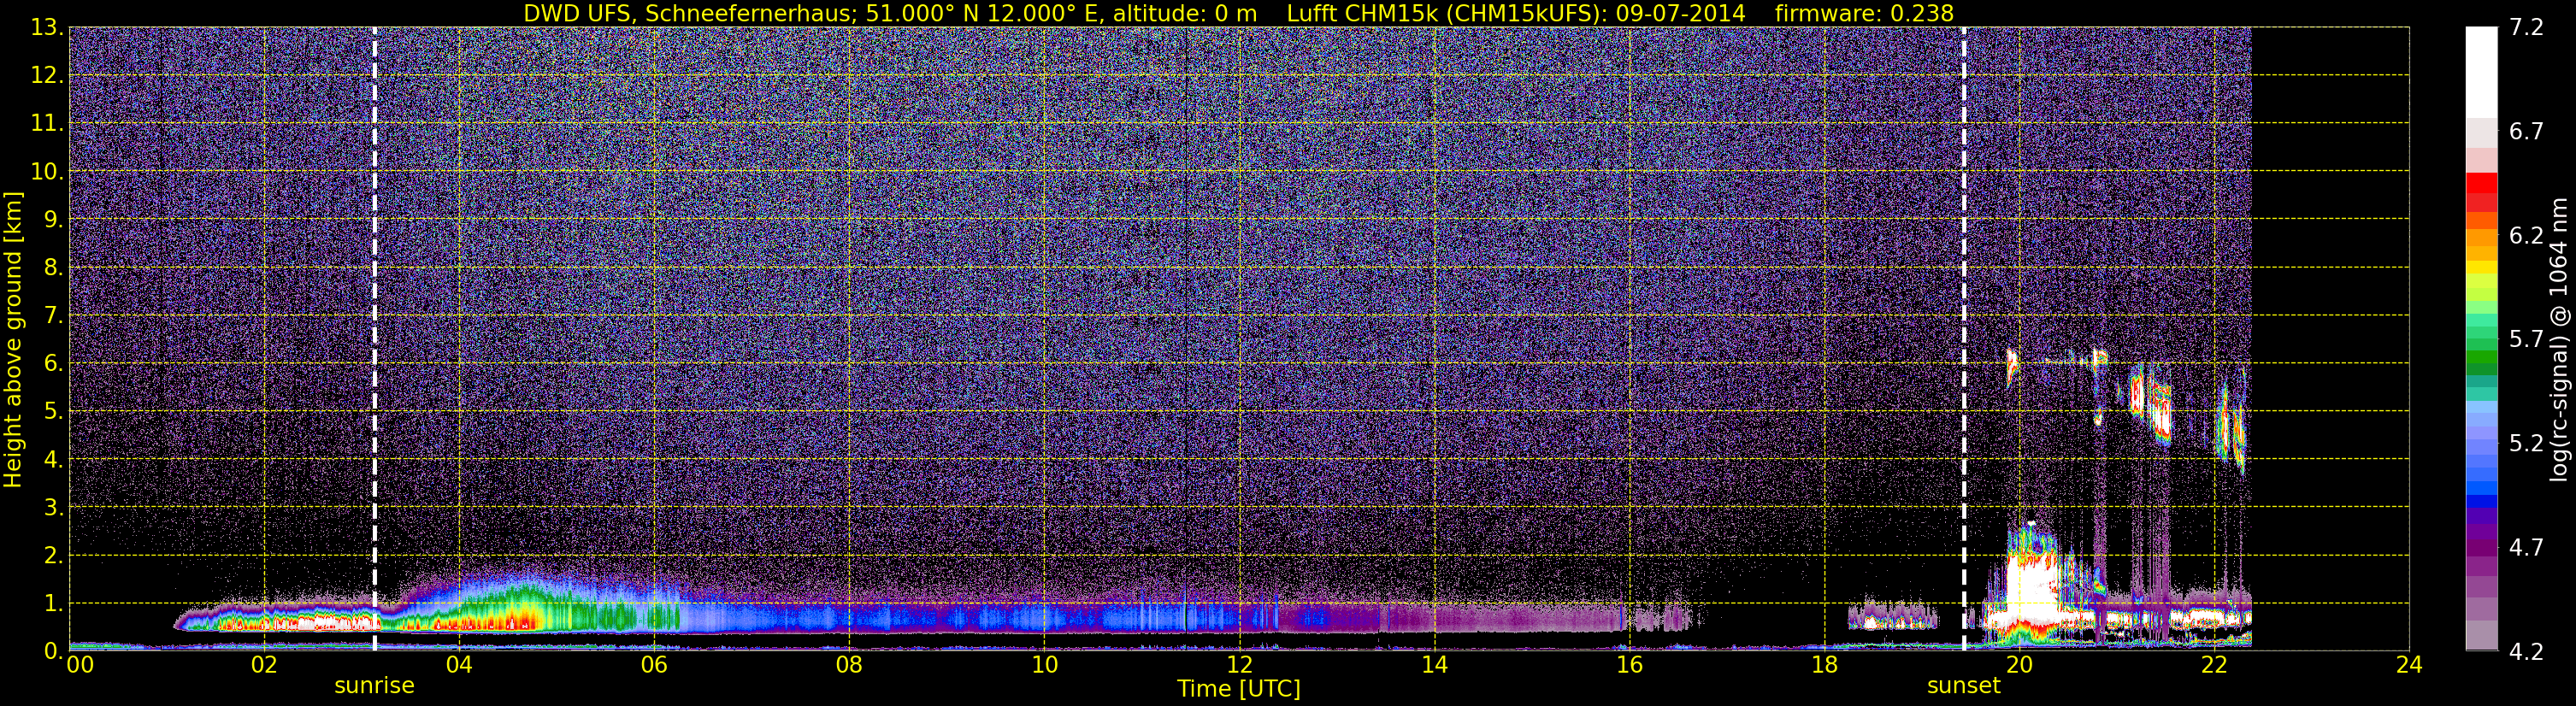
Task: Click the chart title naming Schneefernerhaus station
Action: pyautogui.click(x=1238, y=13)
